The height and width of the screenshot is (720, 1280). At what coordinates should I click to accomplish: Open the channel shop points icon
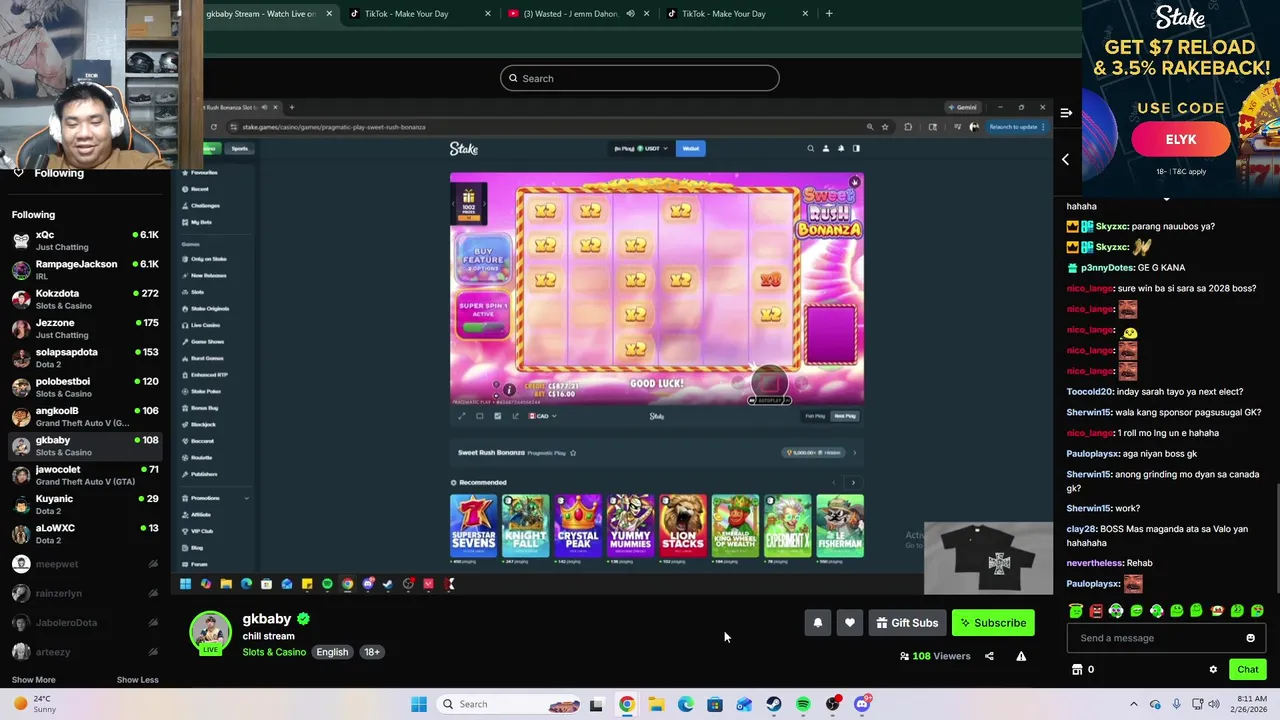pos(1077,670)
